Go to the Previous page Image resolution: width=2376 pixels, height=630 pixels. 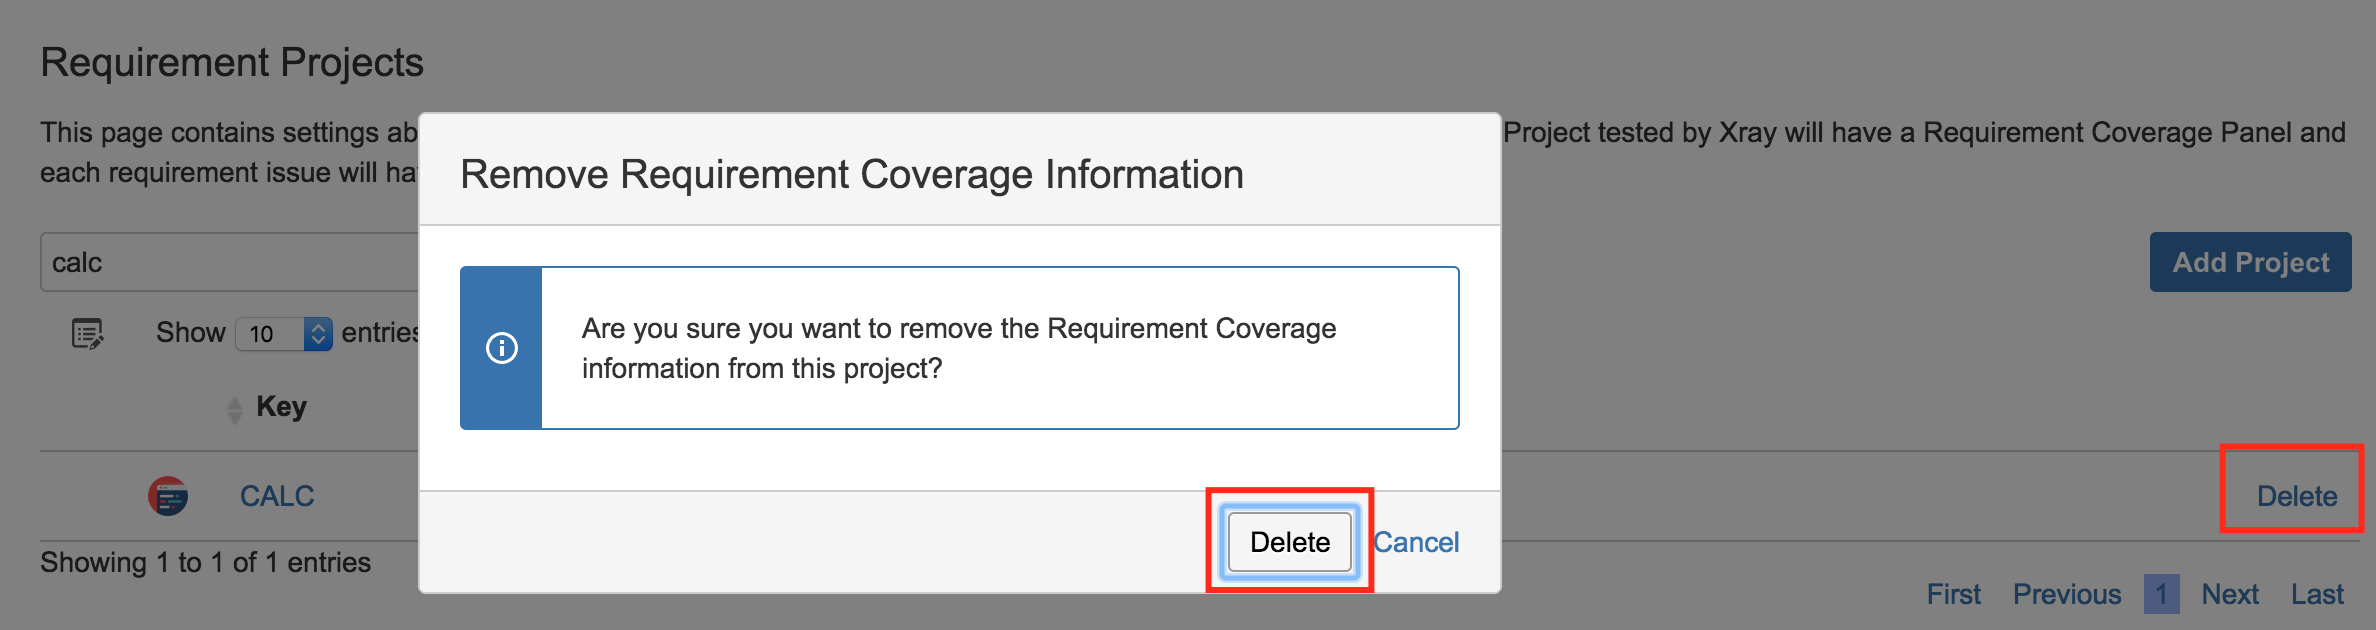coord(2067,594)
